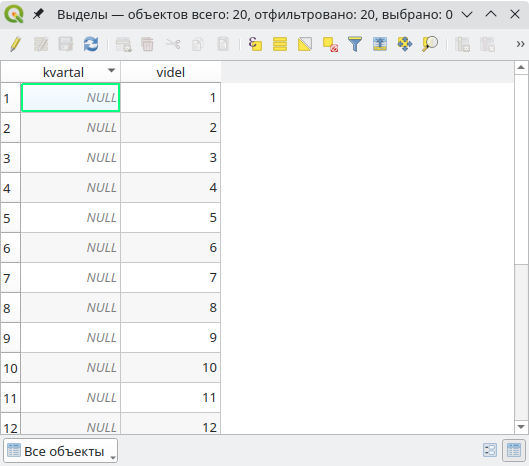Switch to table view

514,450
